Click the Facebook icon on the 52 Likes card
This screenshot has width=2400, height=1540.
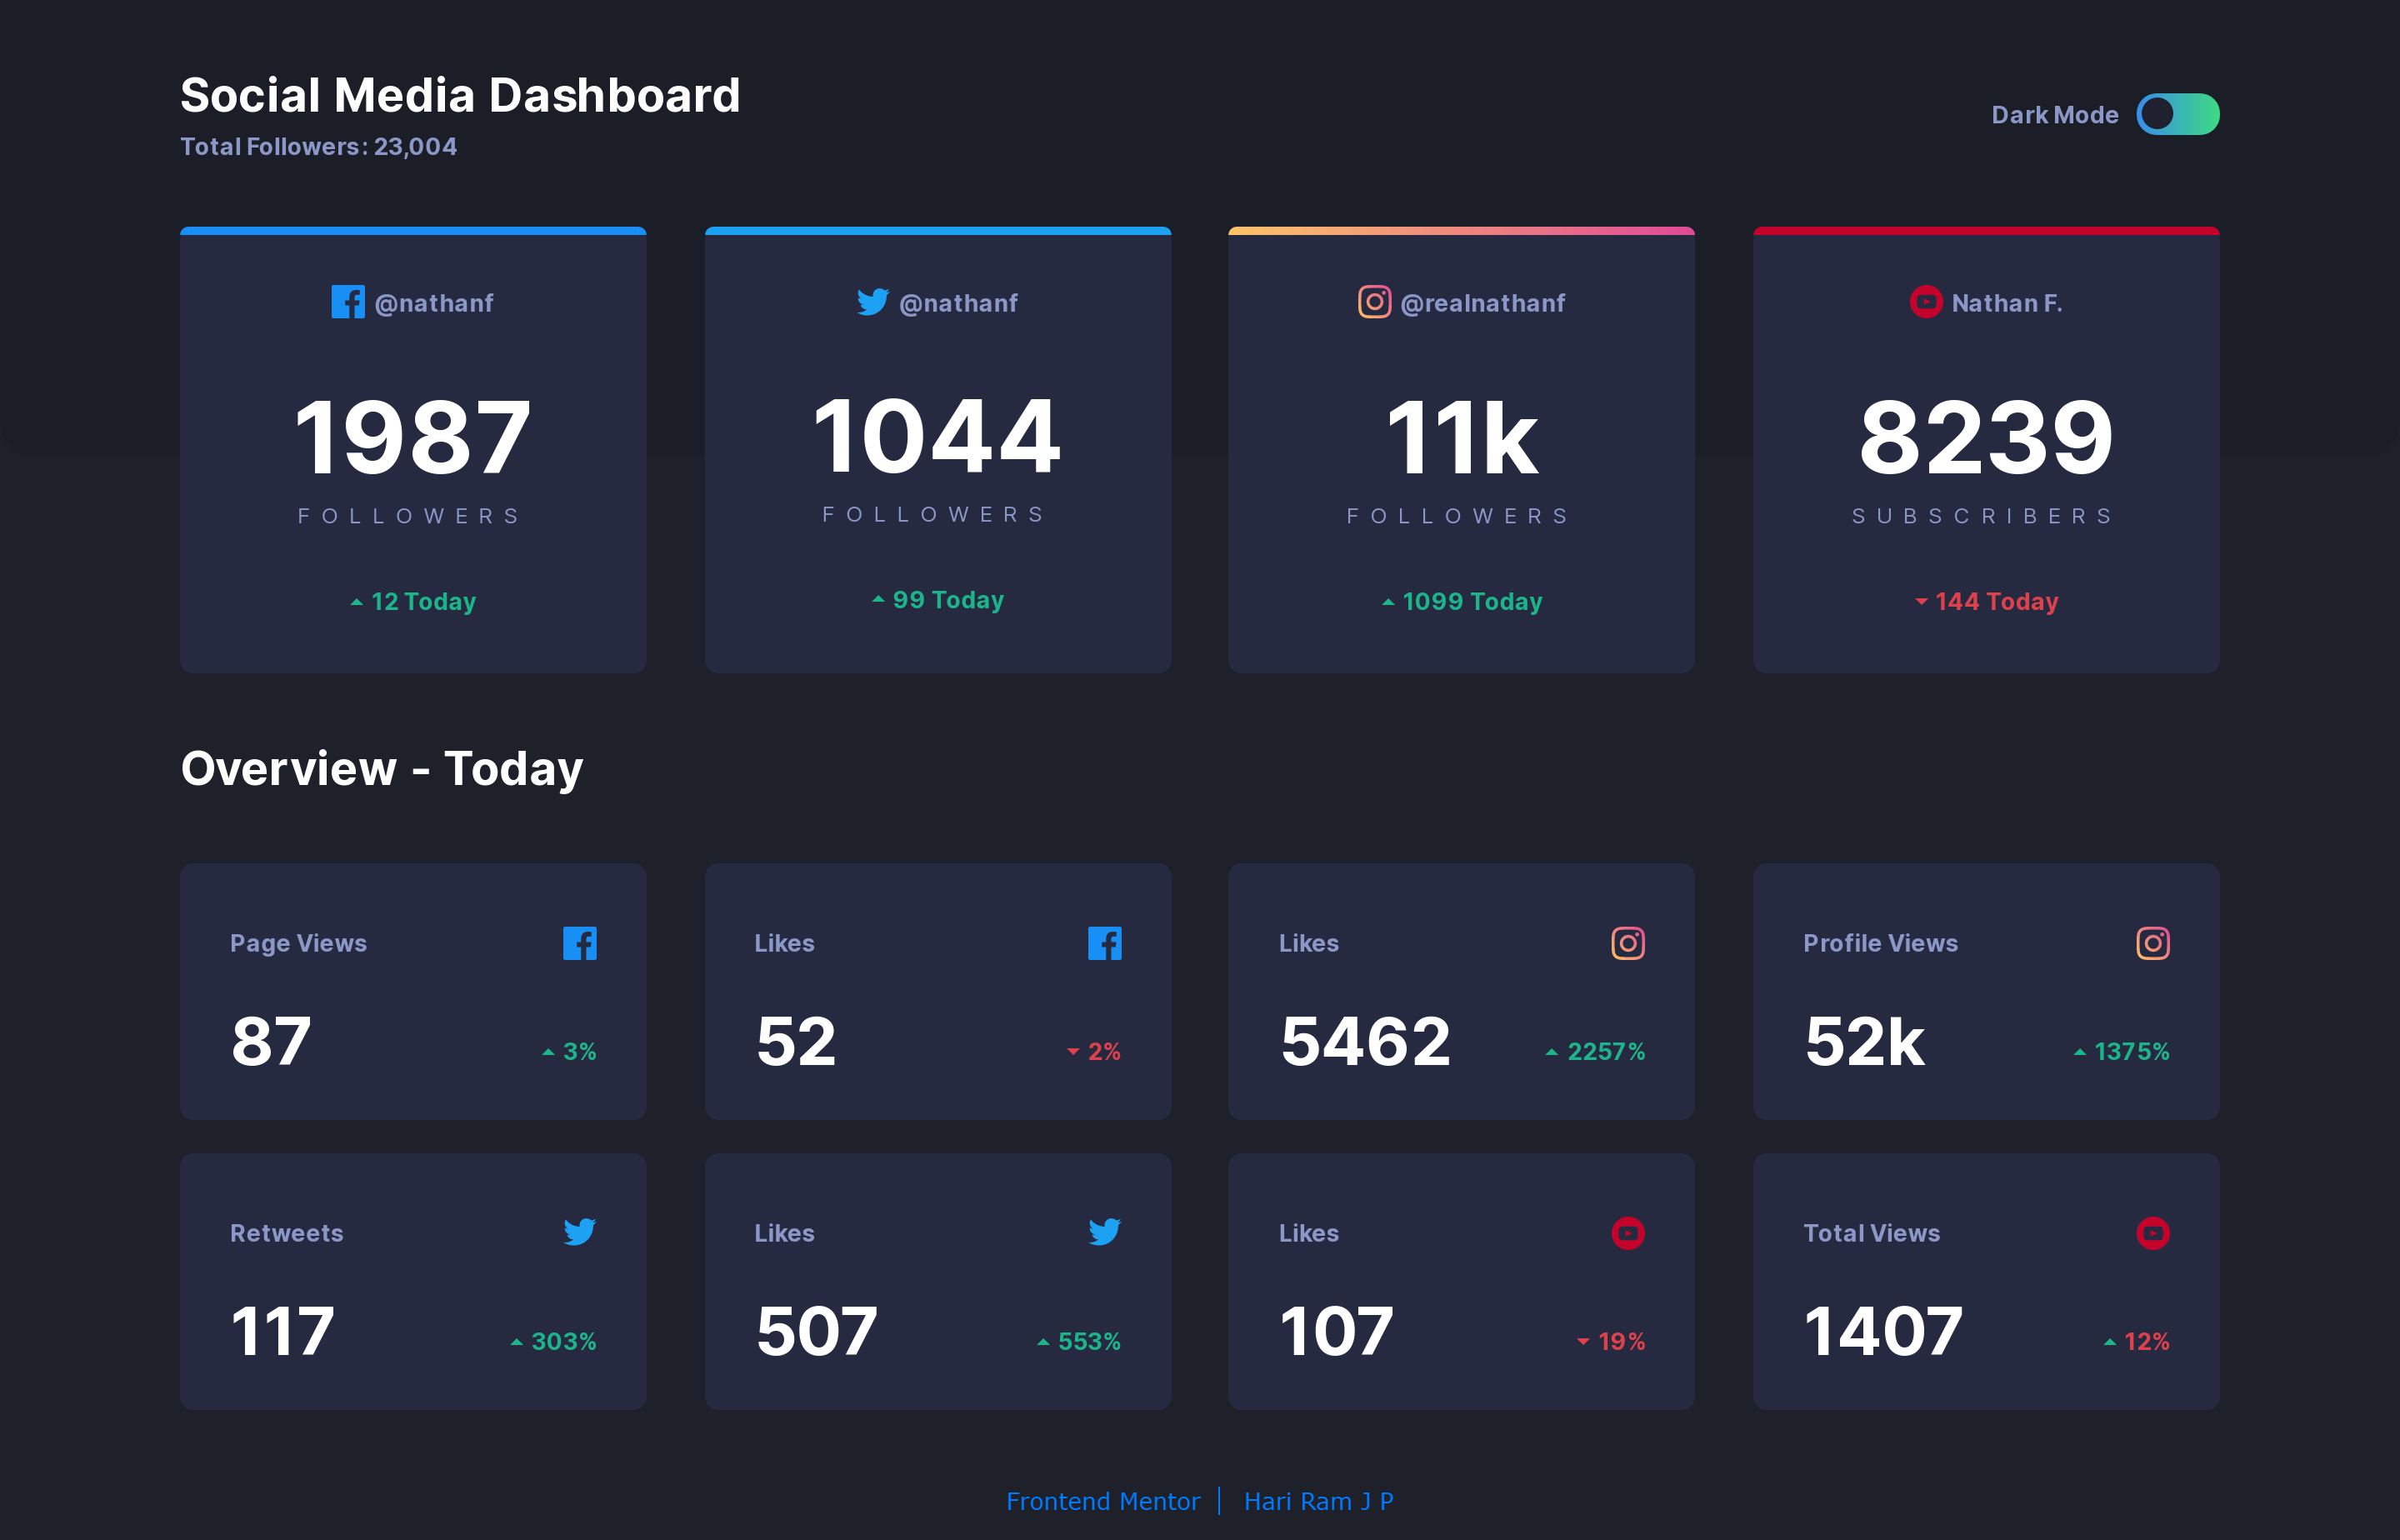[x=1104, y=942]
